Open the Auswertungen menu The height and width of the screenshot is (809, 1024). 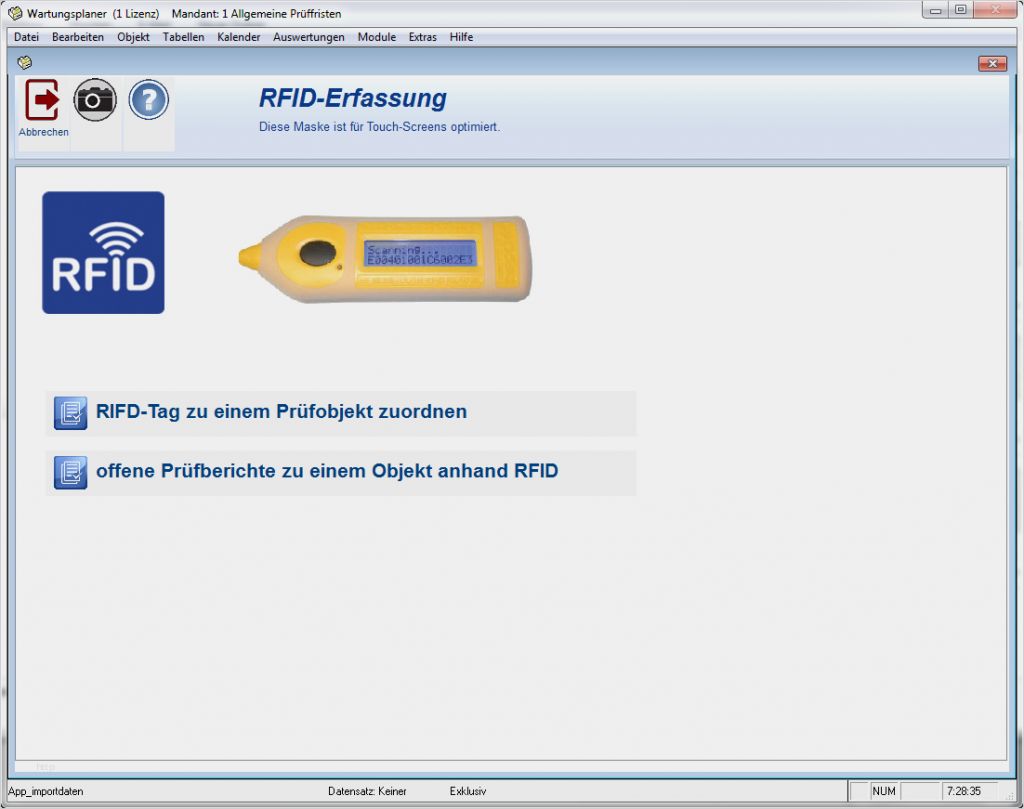tap(308, 37)
